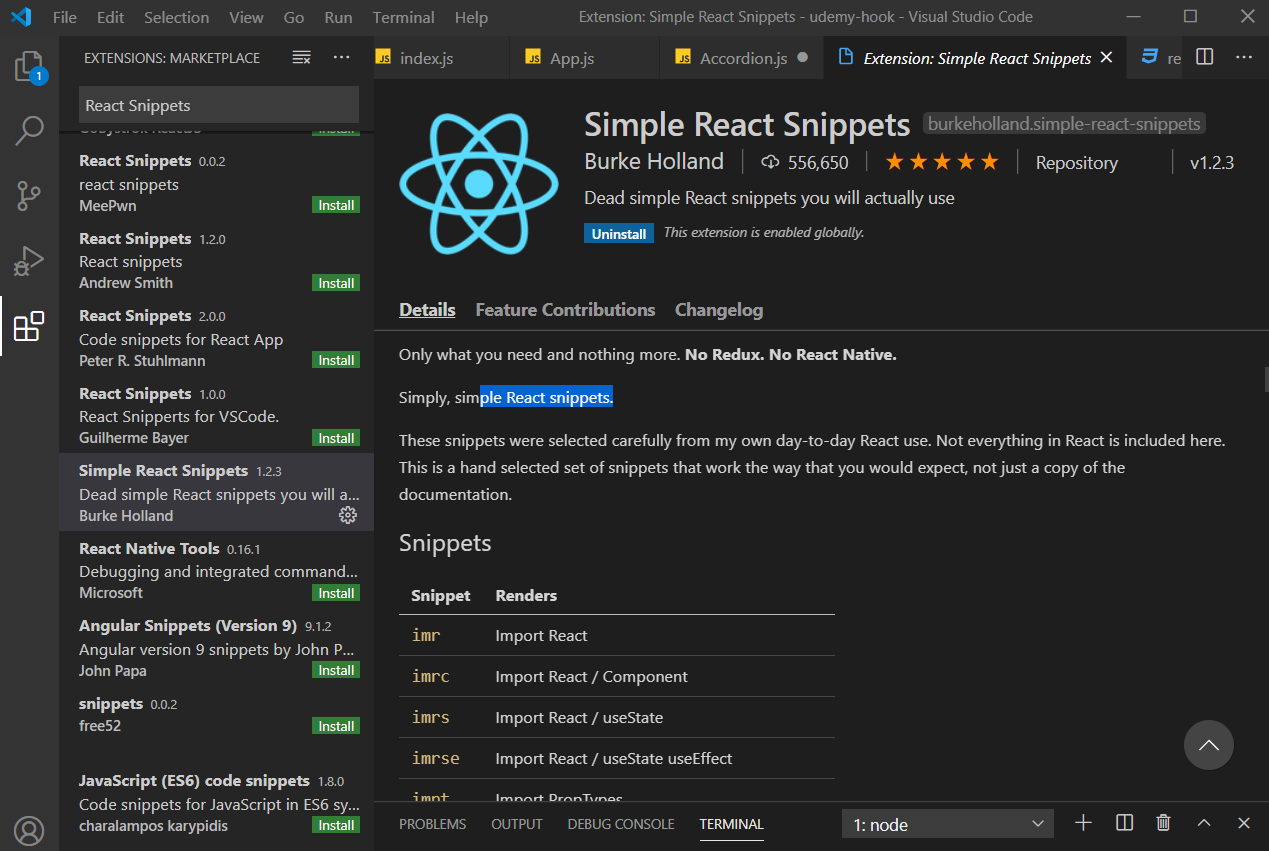Open Extensions panel more actions ellipsis
Image resolution: width=1269 pixels, height=851 pixels.
pos(342,58)
